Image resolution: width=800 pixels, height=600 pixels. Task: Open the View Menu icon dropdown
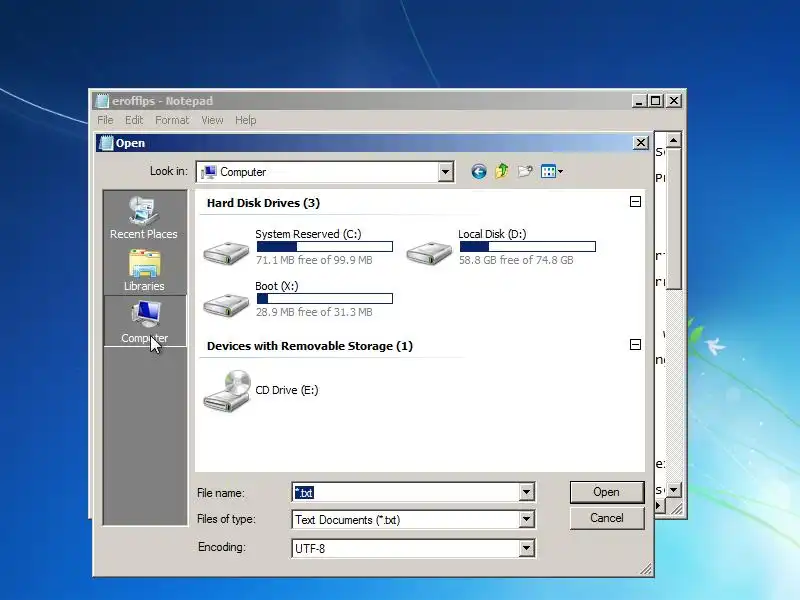click(x=552, y=171)
